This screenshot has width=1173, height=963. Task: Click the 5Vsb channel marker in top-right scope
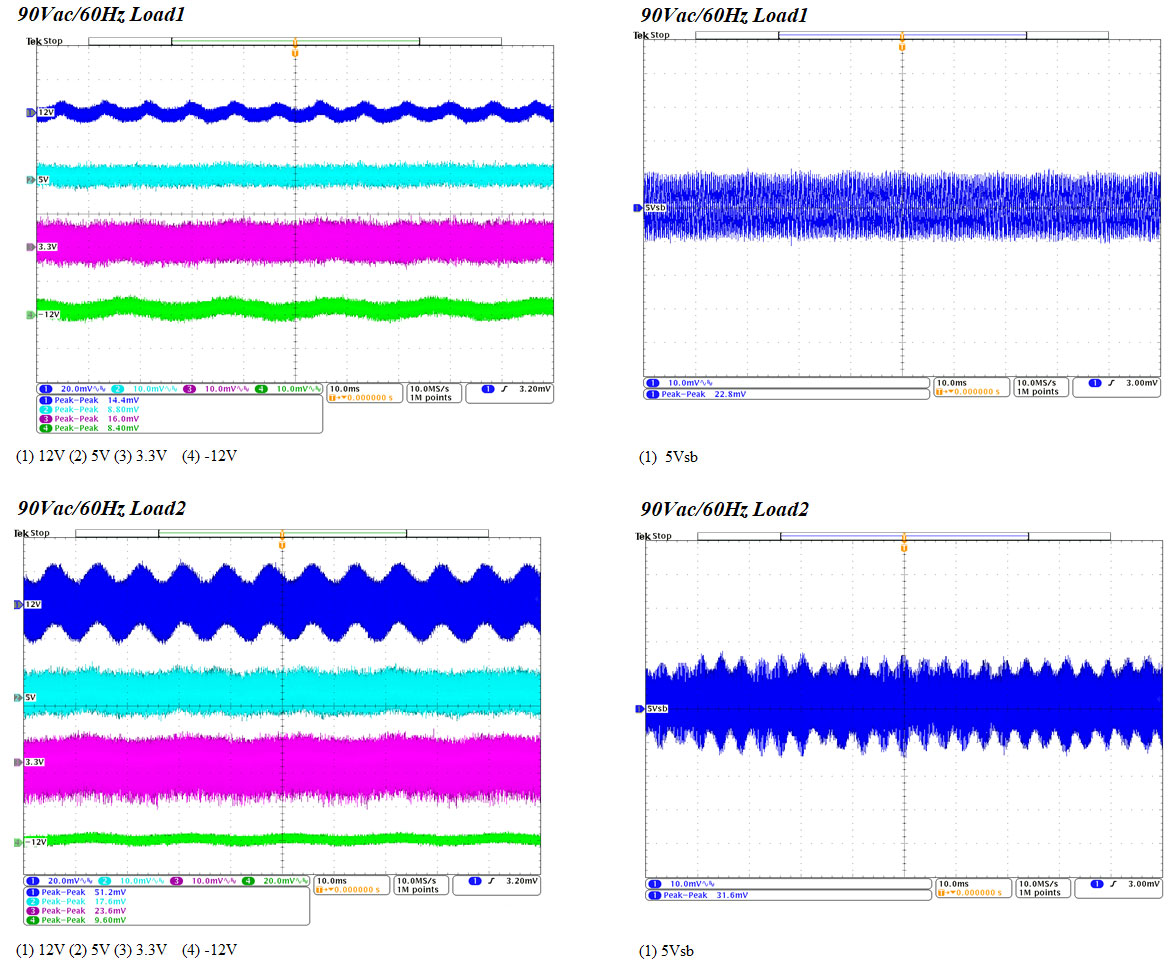pyautogui.click(x=655, y=208)
